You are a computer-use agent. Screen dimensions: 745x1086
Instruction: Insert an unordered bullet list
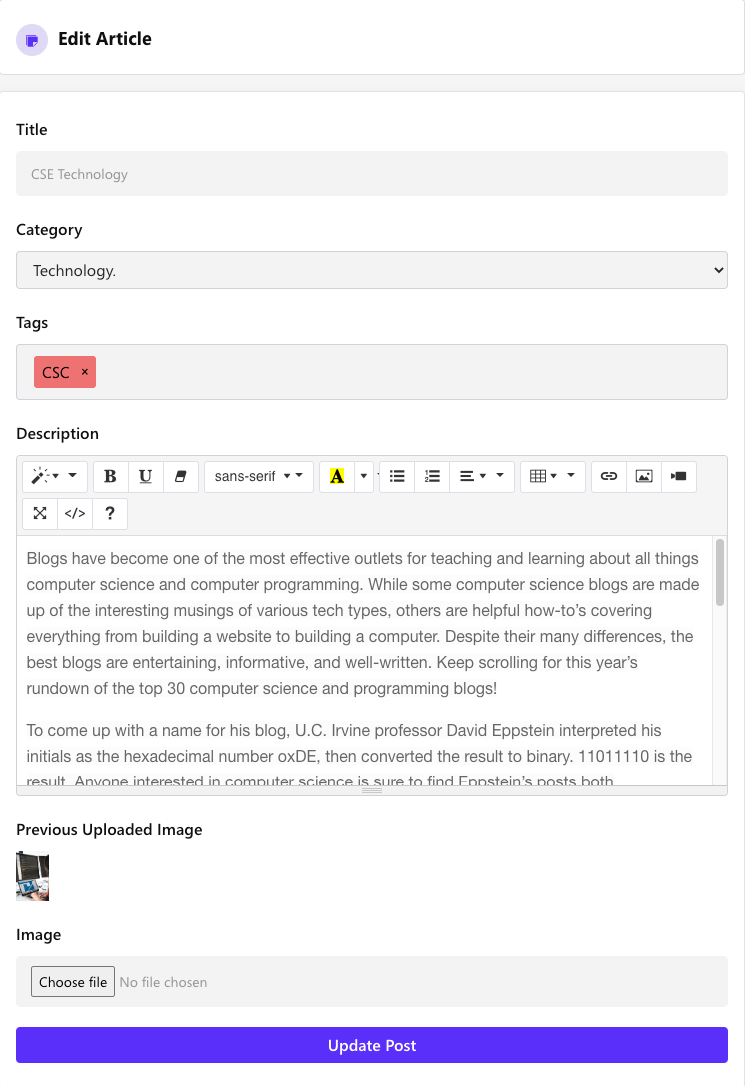pos(397,476)
